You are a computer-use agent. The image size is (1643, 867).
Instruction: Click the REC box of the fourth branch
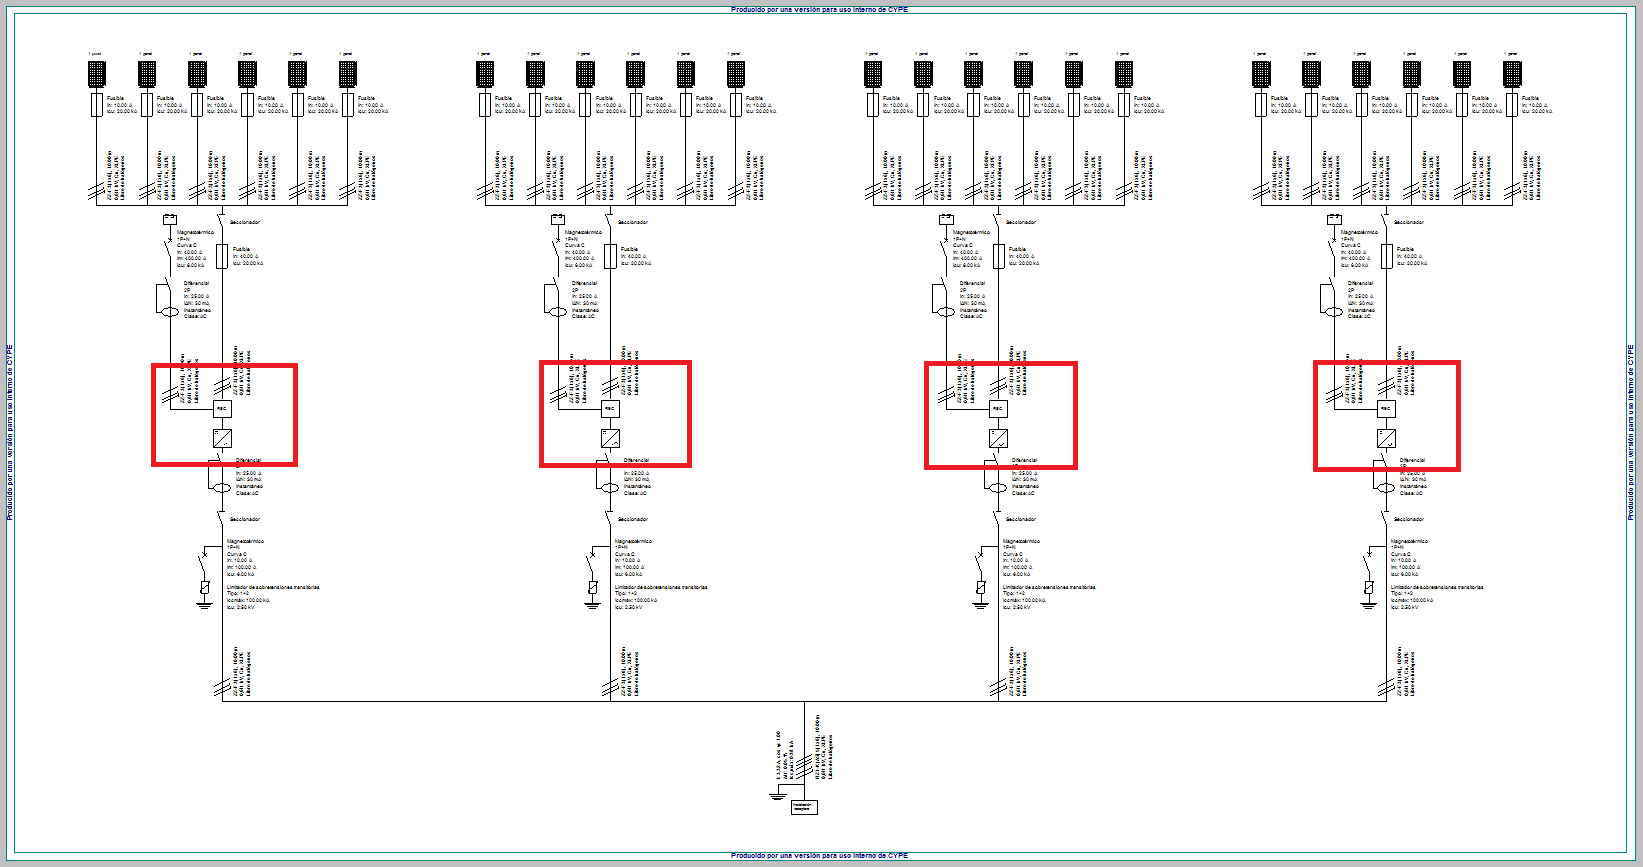tap(1386, 409)
